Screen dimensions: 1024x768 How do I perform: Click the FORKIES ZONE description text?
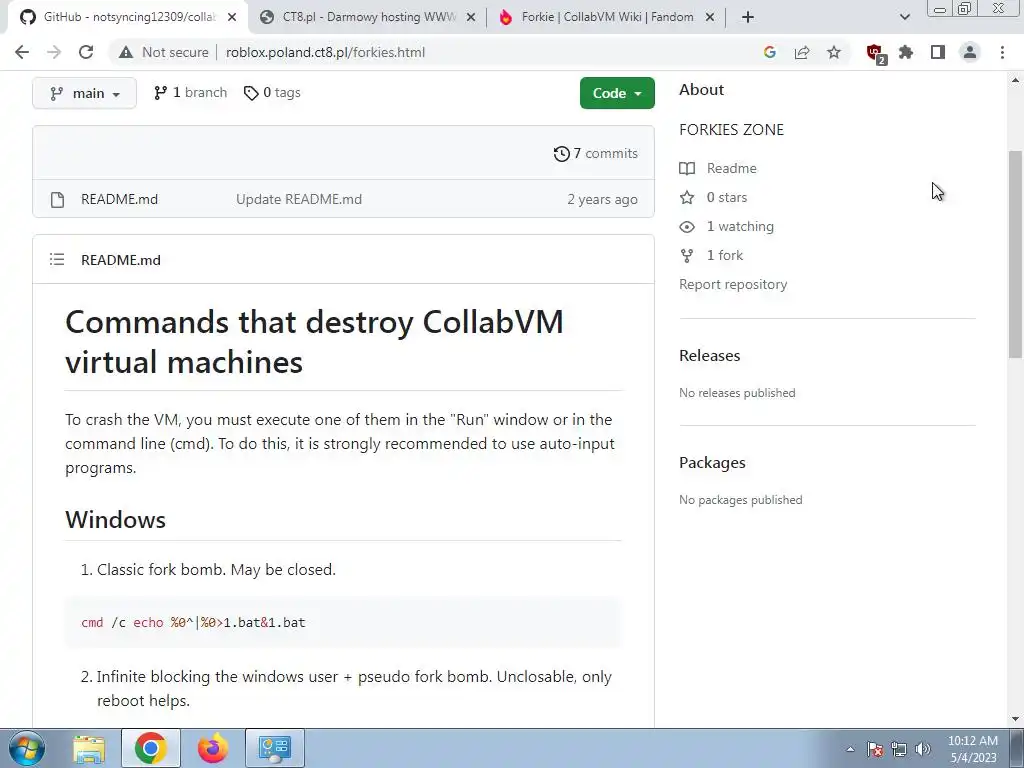[731, 129]
